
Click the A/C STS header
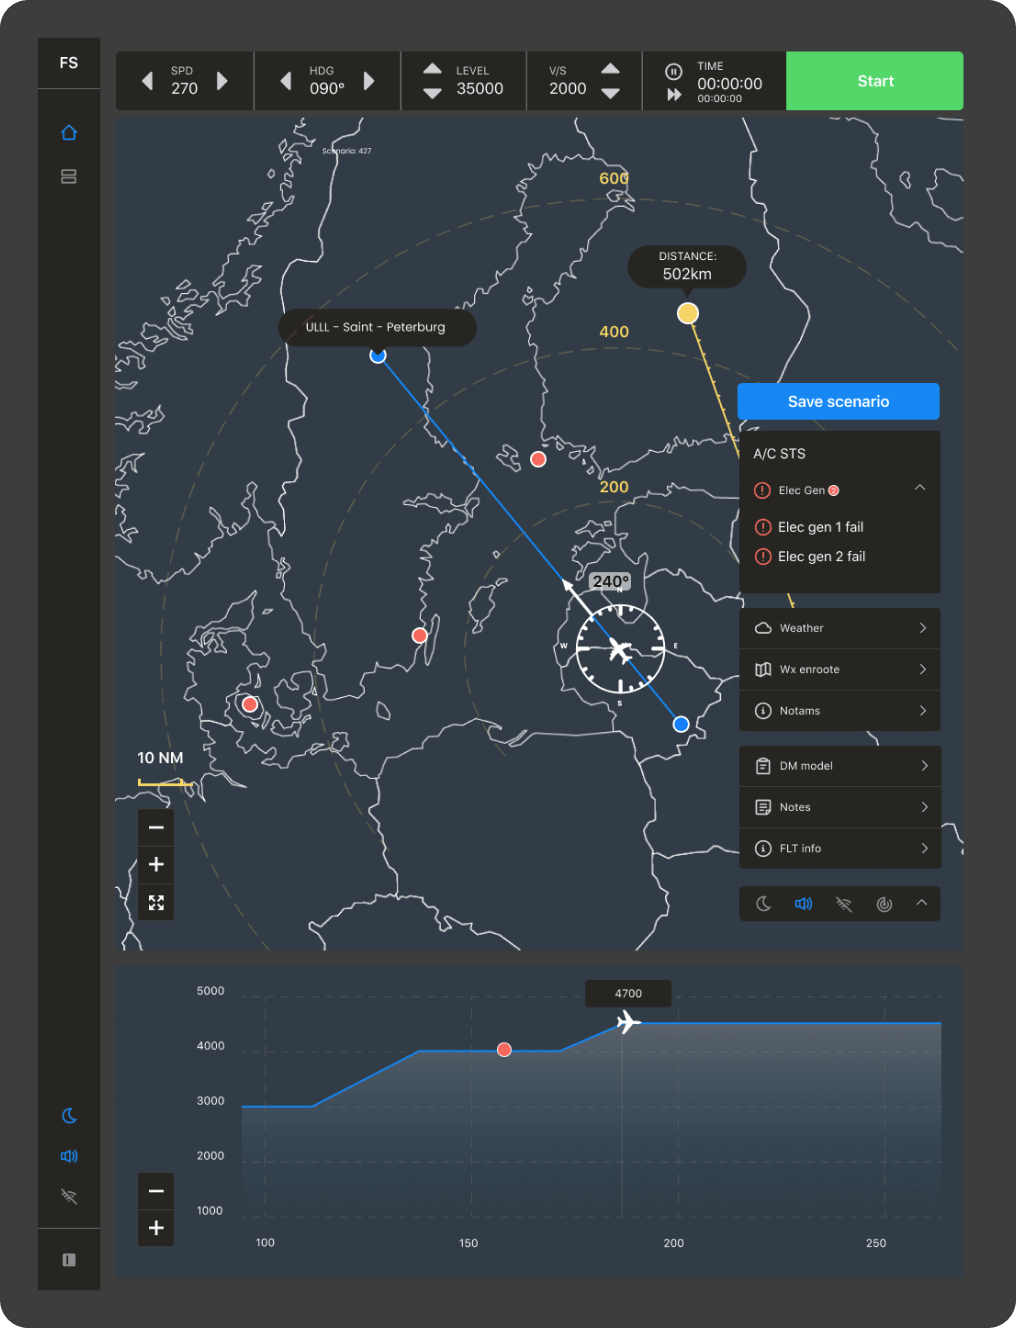tap(779, 453)
